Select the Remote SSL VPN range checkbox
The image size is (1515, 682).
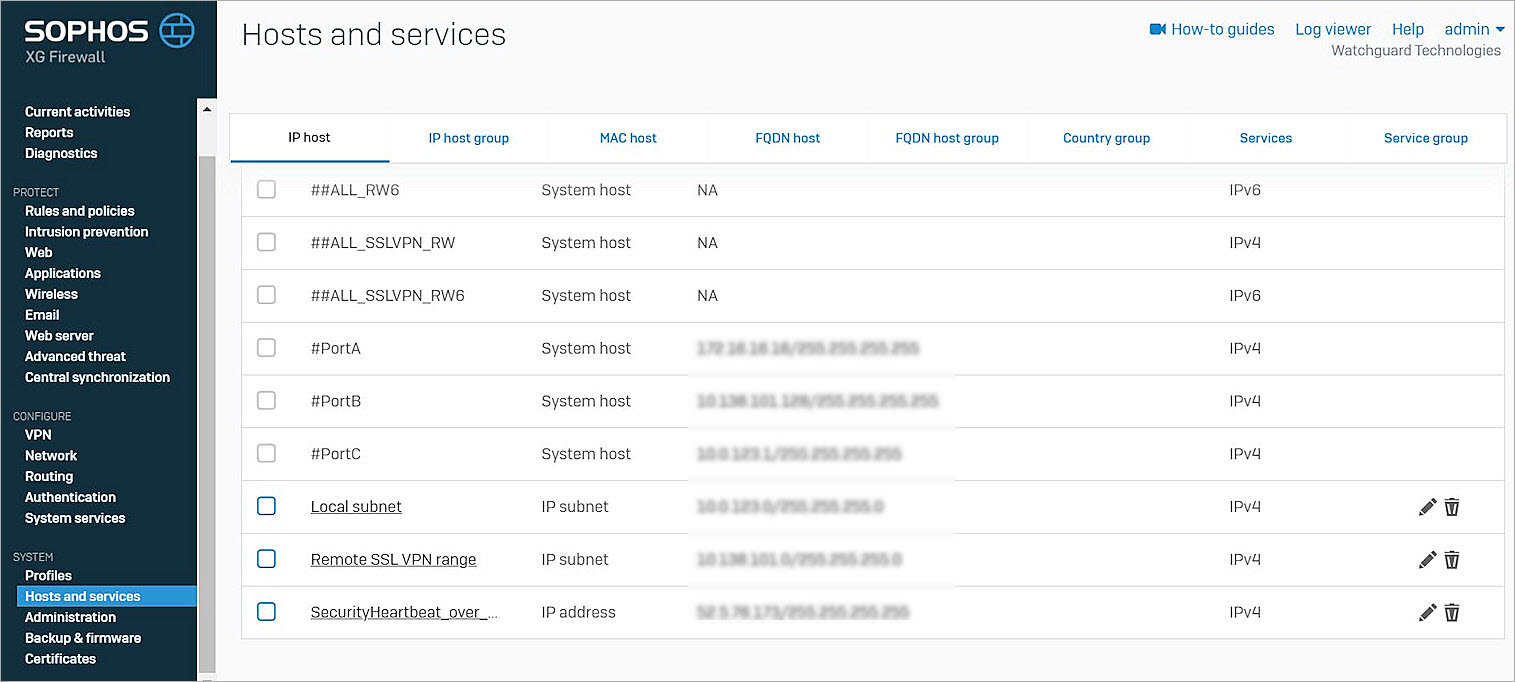(266, 559)
